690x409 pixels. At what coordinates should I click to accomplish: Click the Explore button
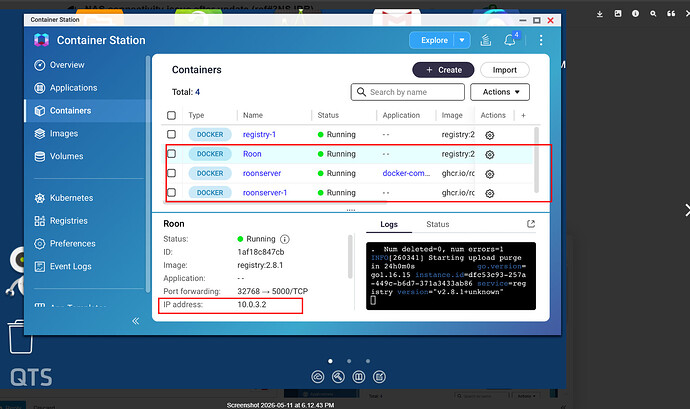[434, 40]
